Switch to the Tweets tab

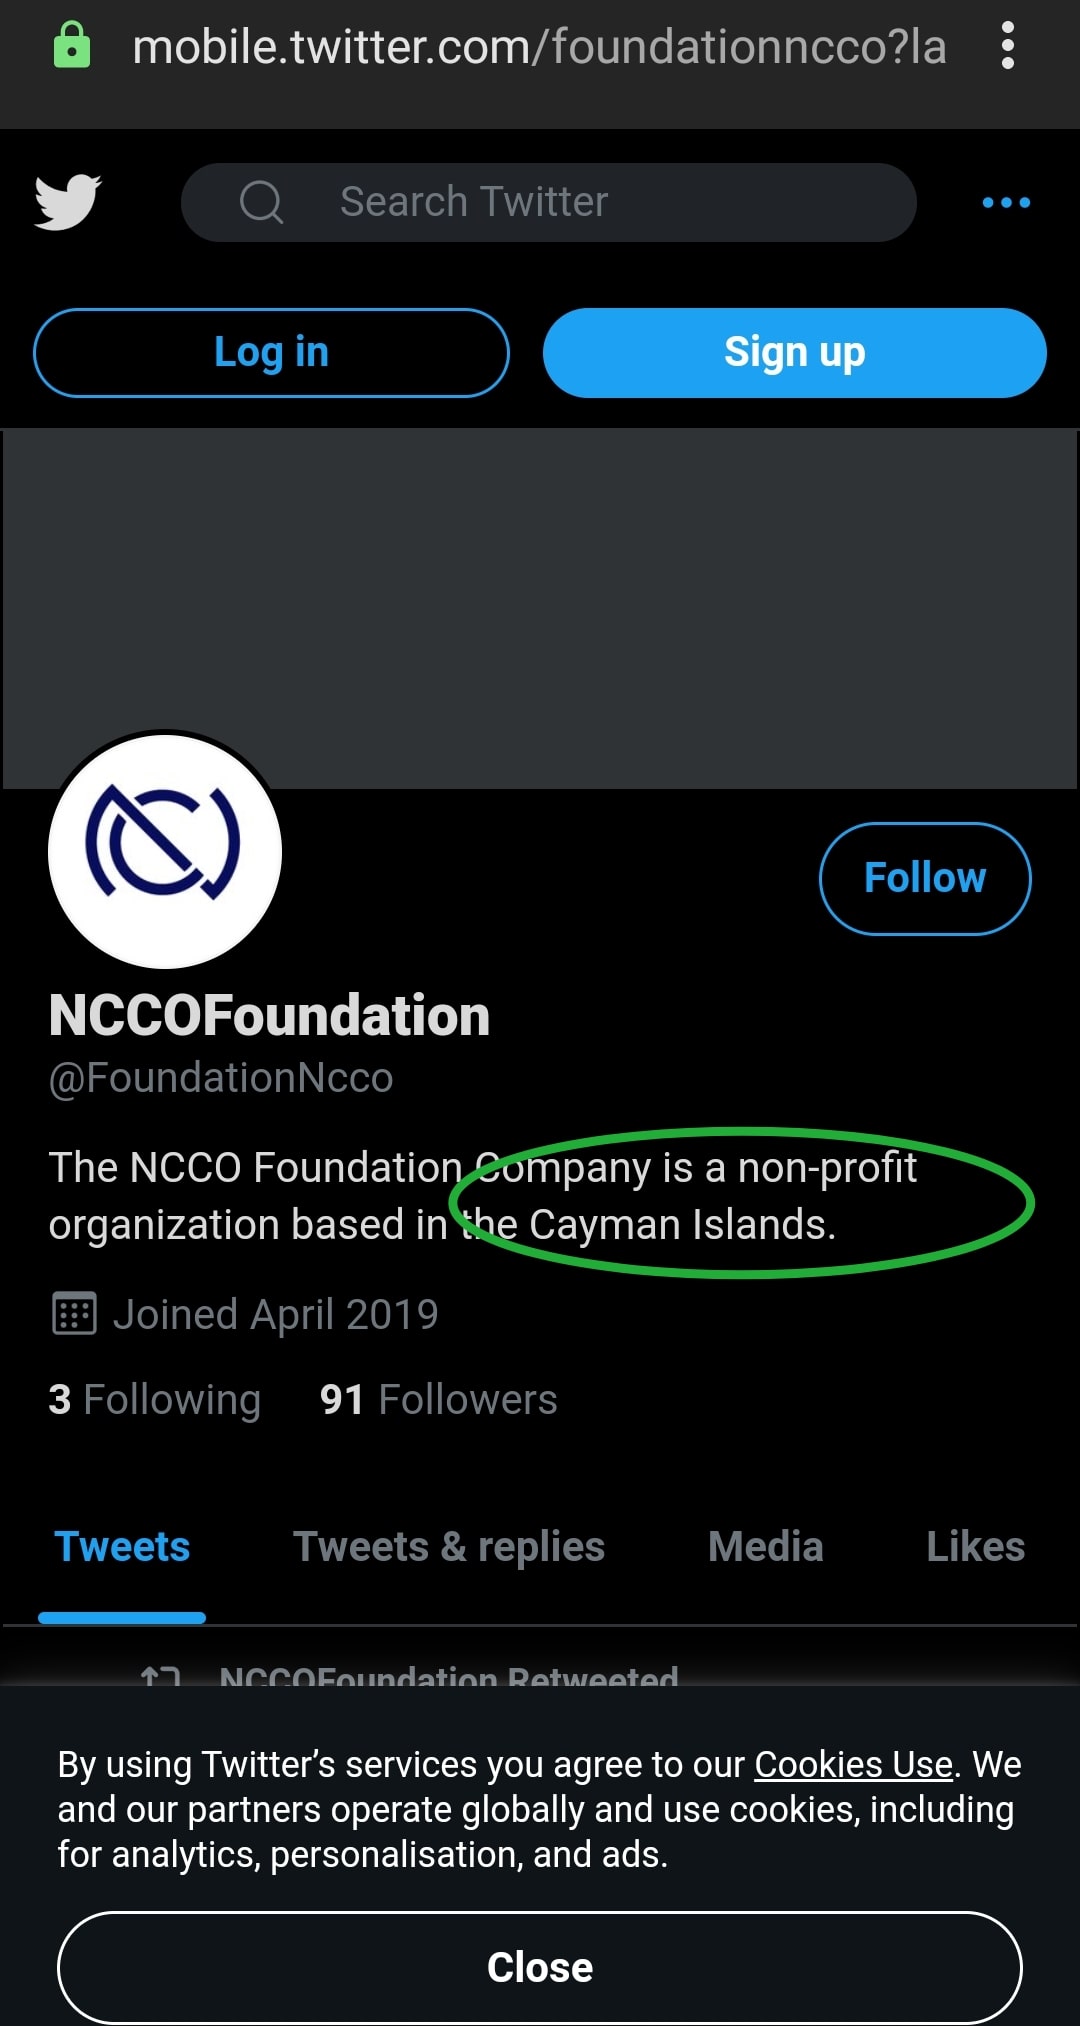(122, 1547)
